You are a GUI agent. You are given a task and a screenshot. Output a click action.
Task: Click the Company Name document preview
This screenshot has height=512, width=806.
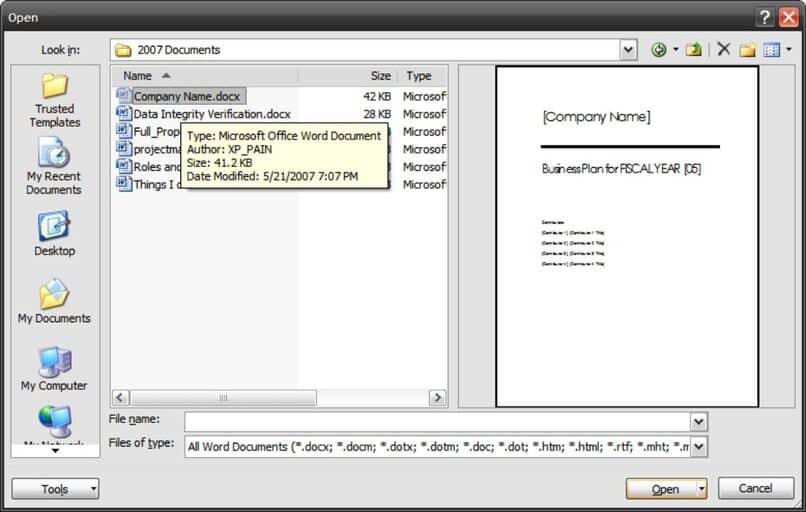(627, 236)
